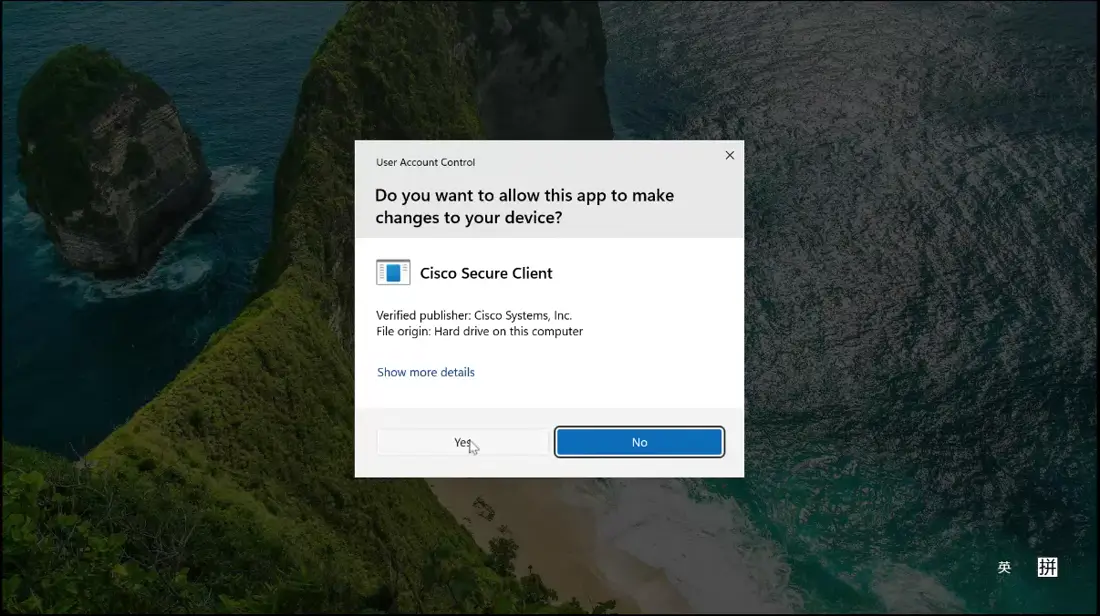Screen dimensions: 1100x616
Task: Click the 拼 Pinyin input method icon
Action: tap(1047, 567)
